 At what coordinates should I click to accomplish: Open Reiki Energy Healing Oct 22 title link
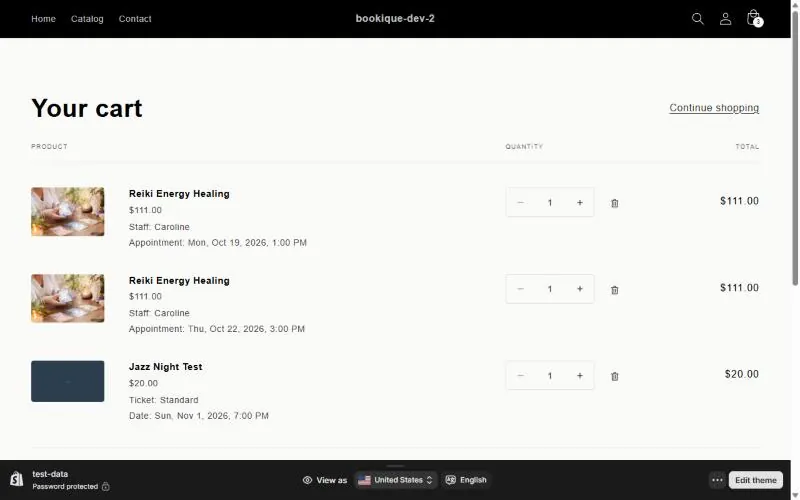[179, 281]
